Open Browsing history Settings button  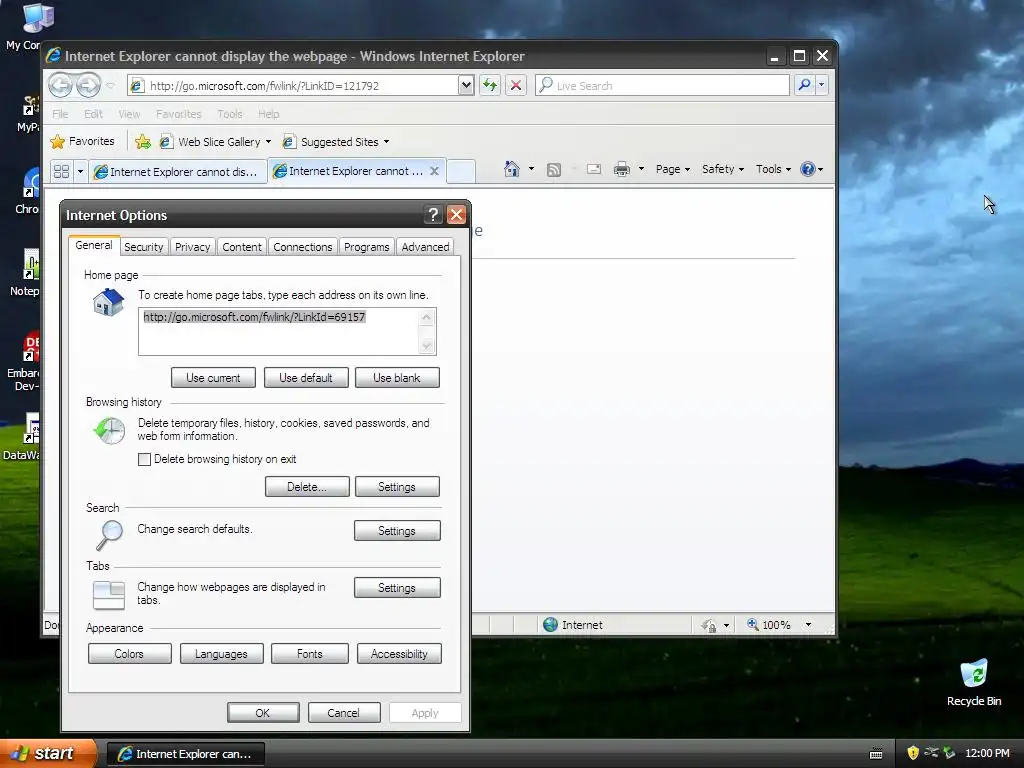(397, 487)
